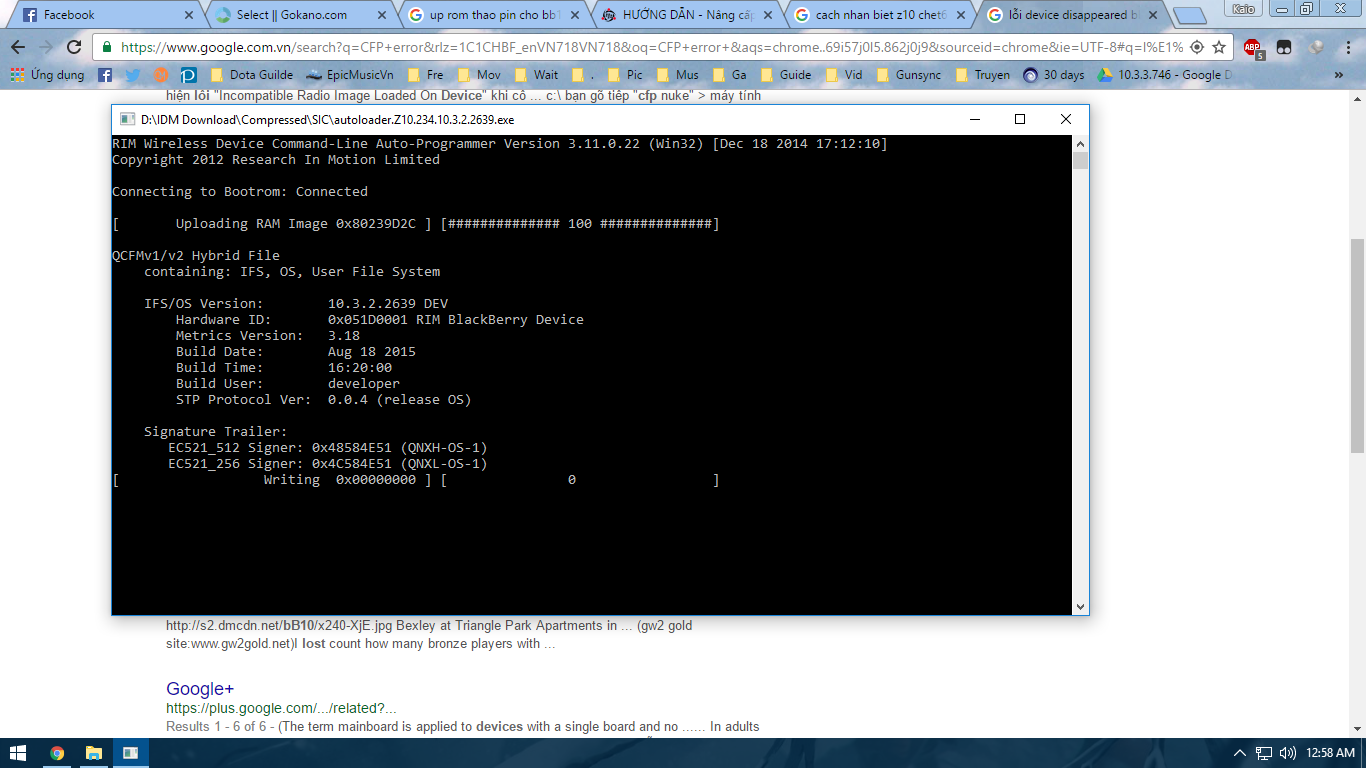Go back using Chrome's back arrow

(x=18, y=47)
